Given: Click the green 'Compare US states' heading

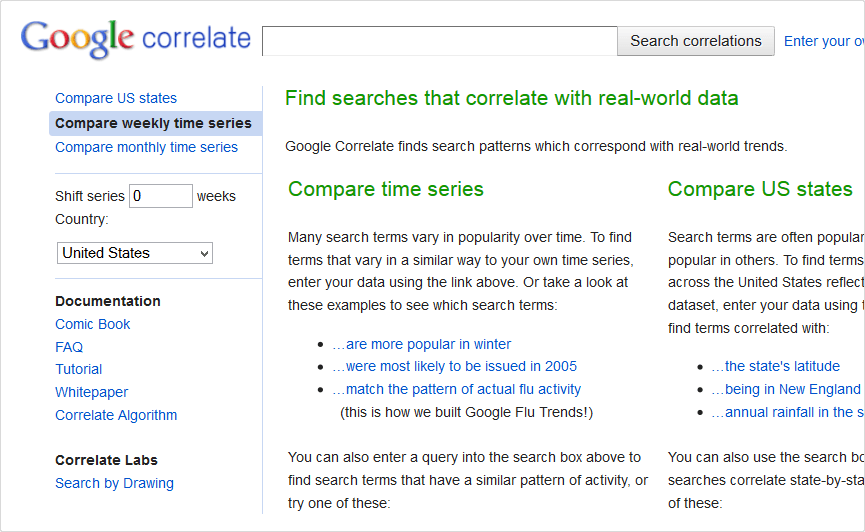Looking at the screenshot, I should pos(760,189).
